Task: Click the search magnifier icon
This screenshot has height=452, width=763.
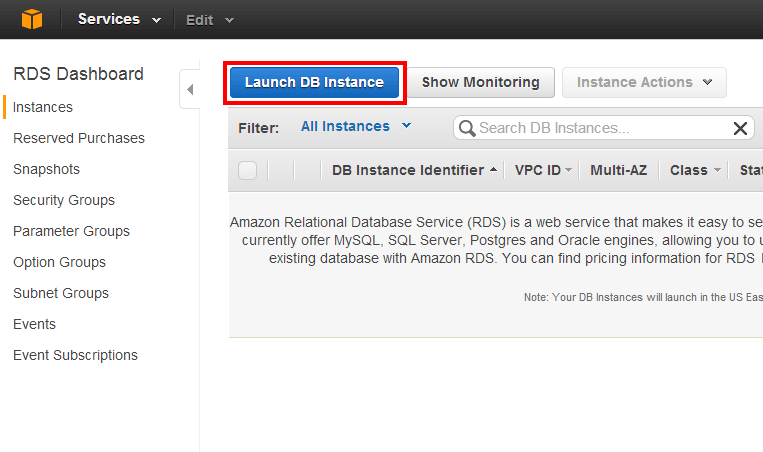Action: [467, 128]
